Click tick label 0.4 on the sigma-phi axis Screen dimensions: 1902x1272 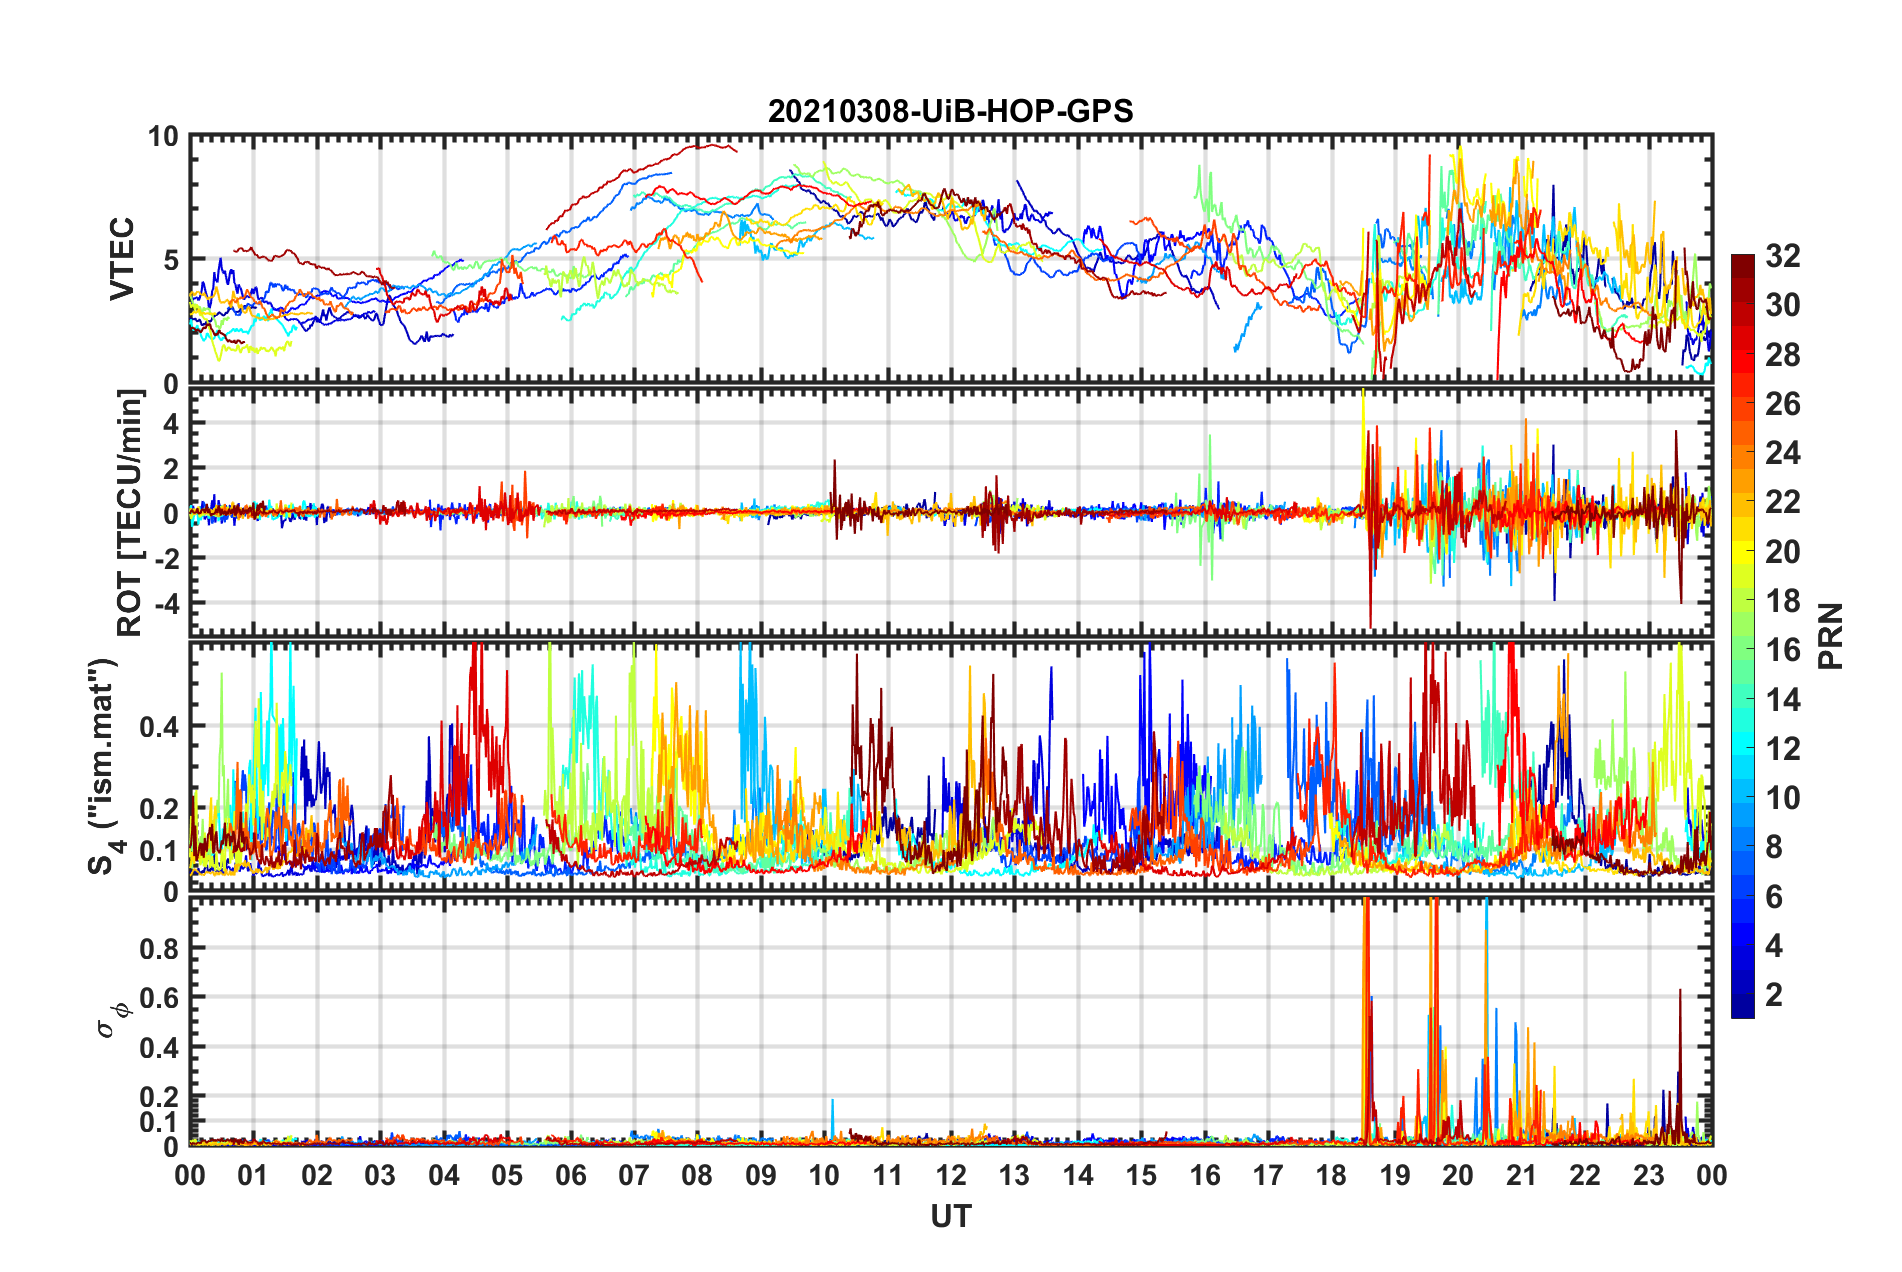pos(159,1048)
